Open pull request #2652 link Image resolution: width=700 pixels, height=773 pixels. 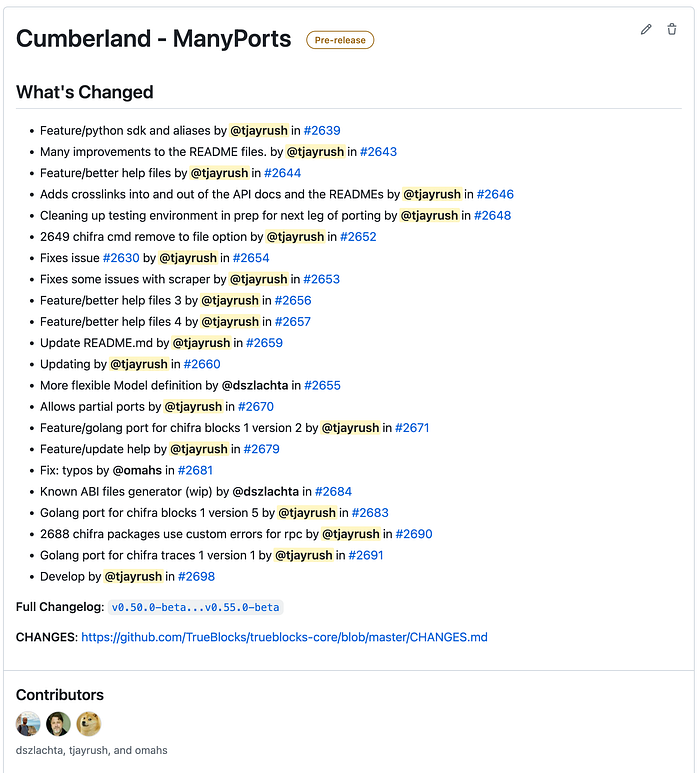point(358,237)
